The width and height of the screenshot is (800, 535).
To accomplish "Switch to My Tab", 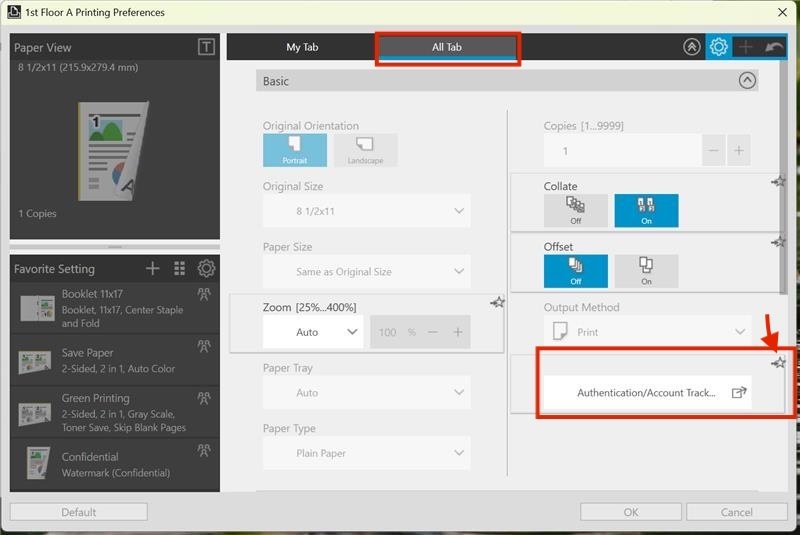I will [302, 47].
